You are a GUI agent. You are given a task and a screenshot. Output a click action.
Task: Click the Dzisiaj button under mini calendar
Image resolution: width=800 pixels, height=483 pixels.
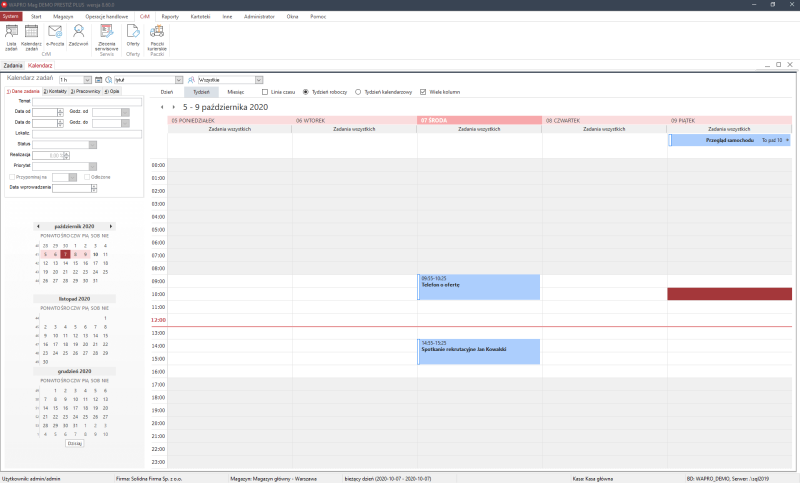74,443
